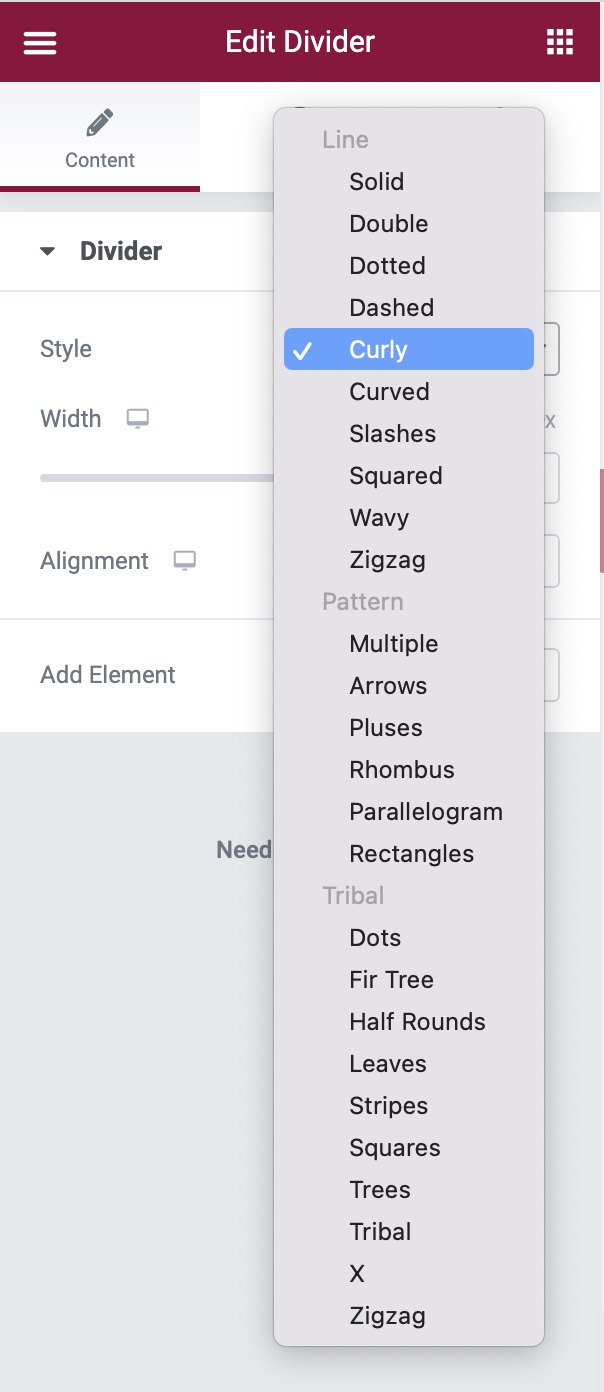Select Parallelogram pattern option
The width and height of the screenshot is (604, 1392).
[x=425, y=812]
